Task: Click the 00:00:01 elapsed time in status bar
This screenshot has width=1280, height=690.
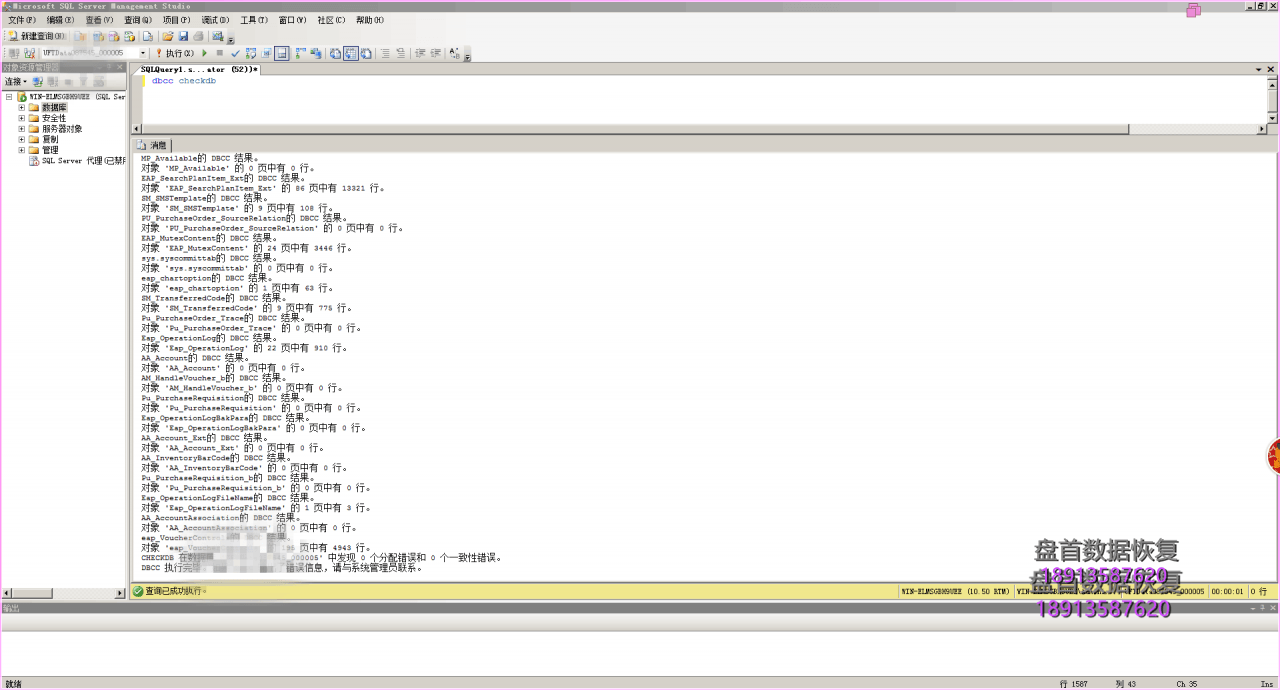Action: (x=1227, y=591)
